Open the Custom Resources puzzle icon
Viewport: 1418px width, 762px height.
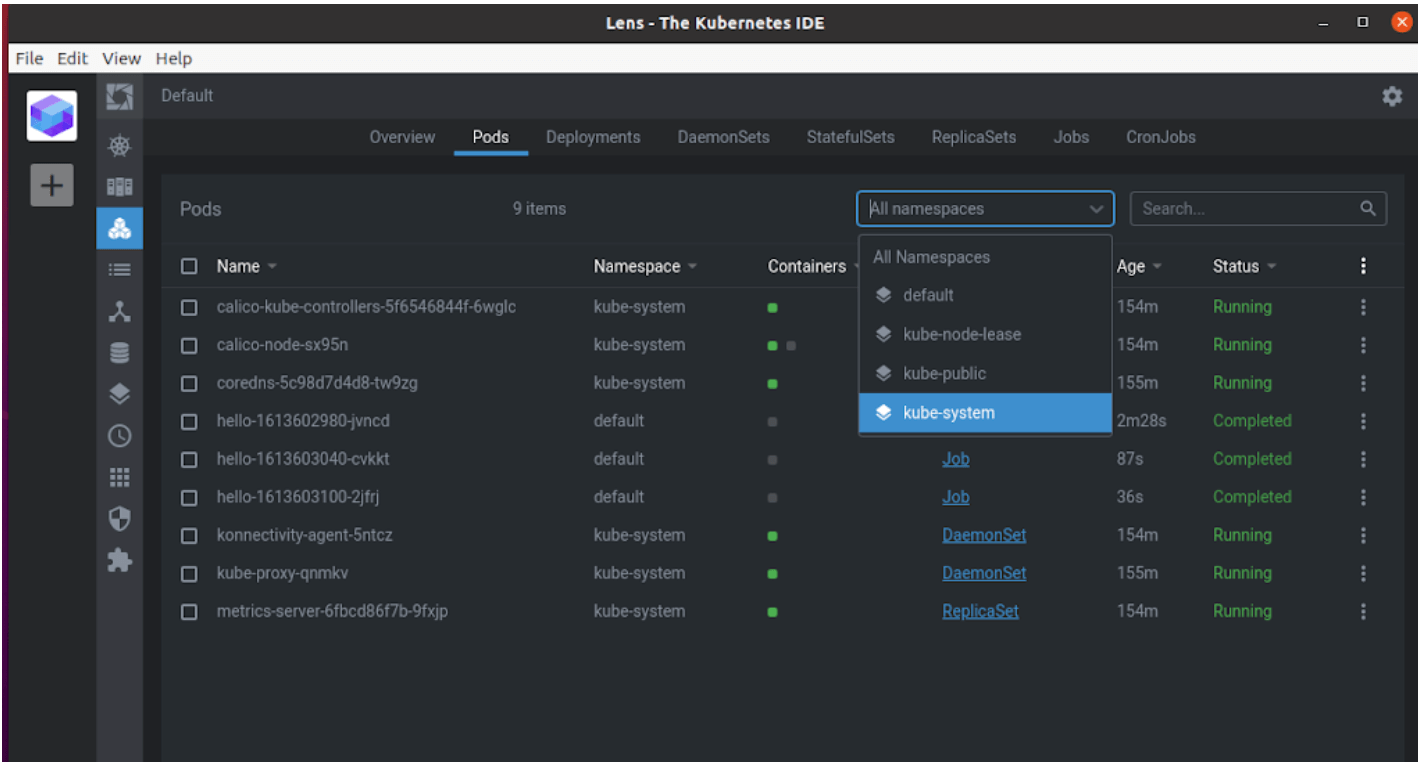(x=119, y=561)
